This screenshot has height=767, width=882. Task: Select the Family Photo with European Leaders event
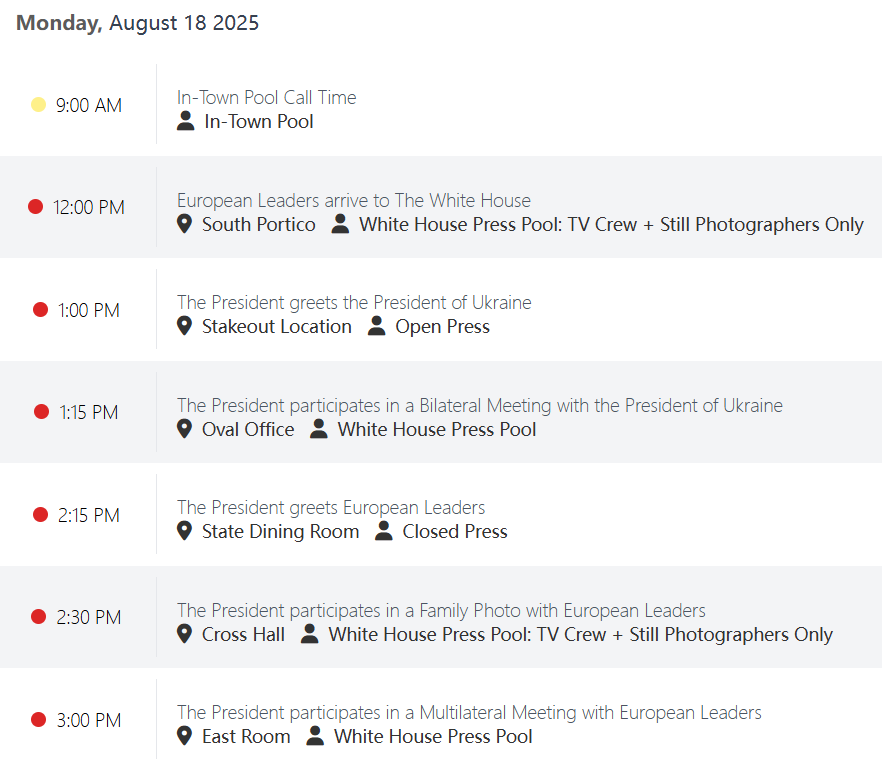[x=441, y=610]
